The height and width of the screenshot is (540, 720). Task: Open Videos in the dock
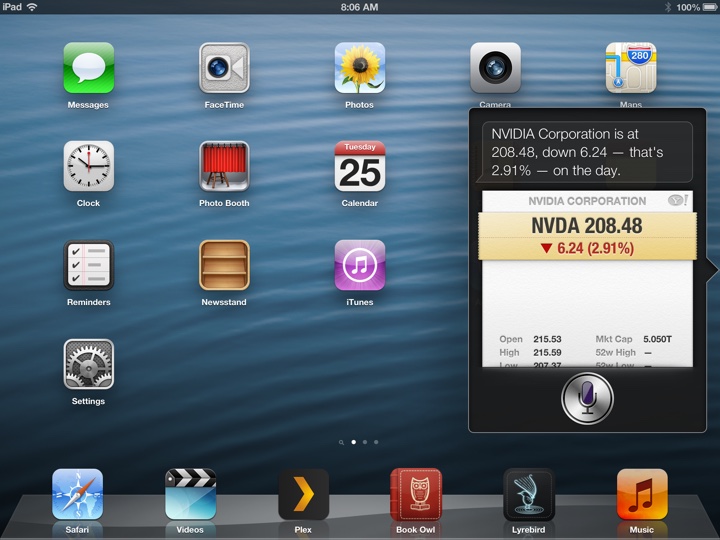pos(190,494)
